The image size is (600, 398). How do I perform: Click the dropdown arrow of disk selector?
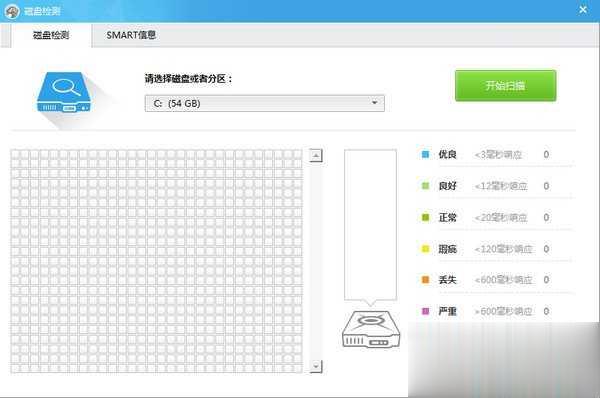[375, 103]
